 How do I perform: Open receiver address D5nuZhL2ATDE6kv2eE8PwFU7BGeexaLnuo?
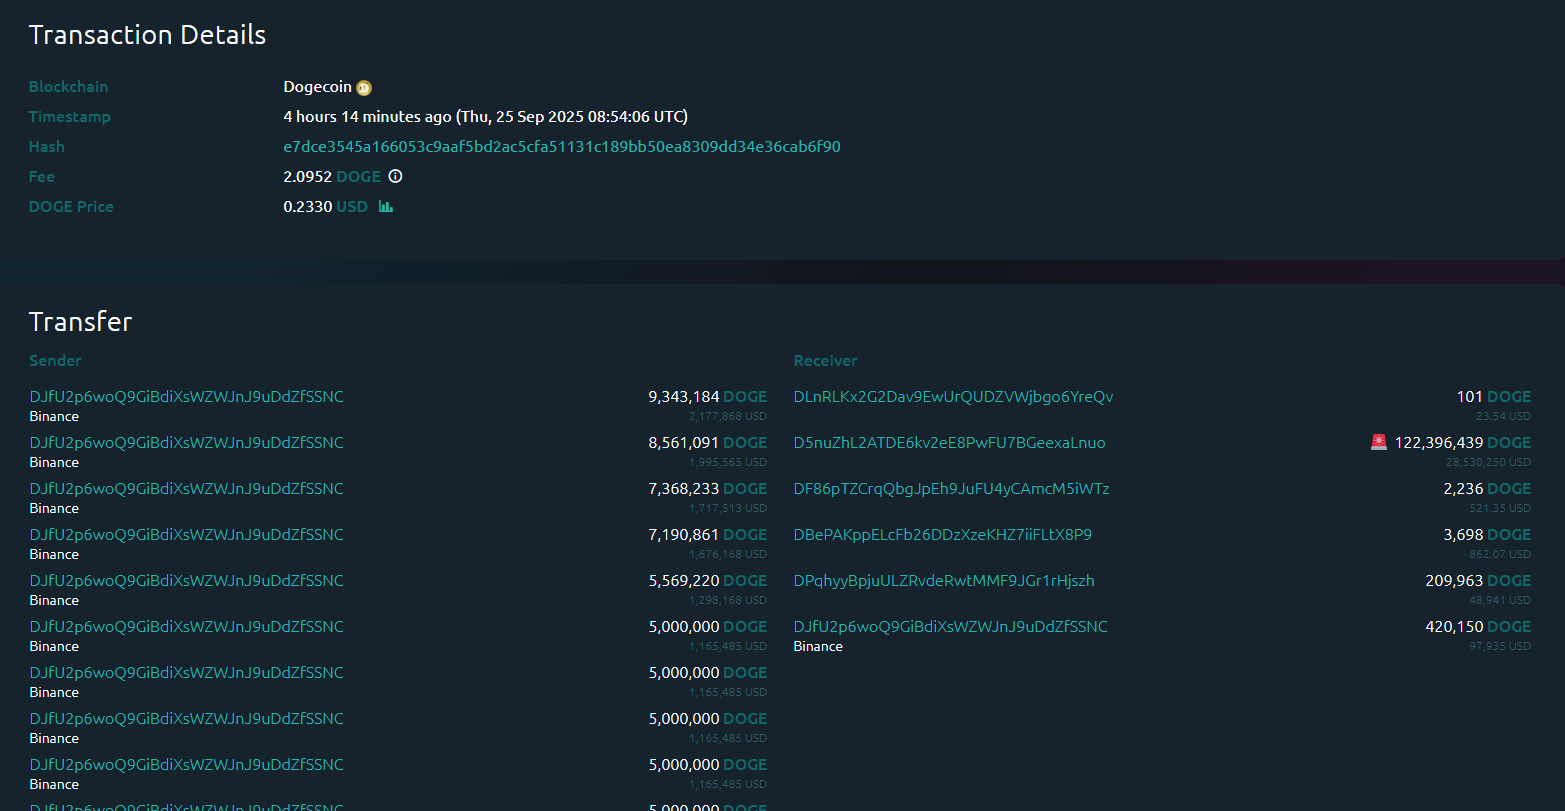click(x=949, y=443)
